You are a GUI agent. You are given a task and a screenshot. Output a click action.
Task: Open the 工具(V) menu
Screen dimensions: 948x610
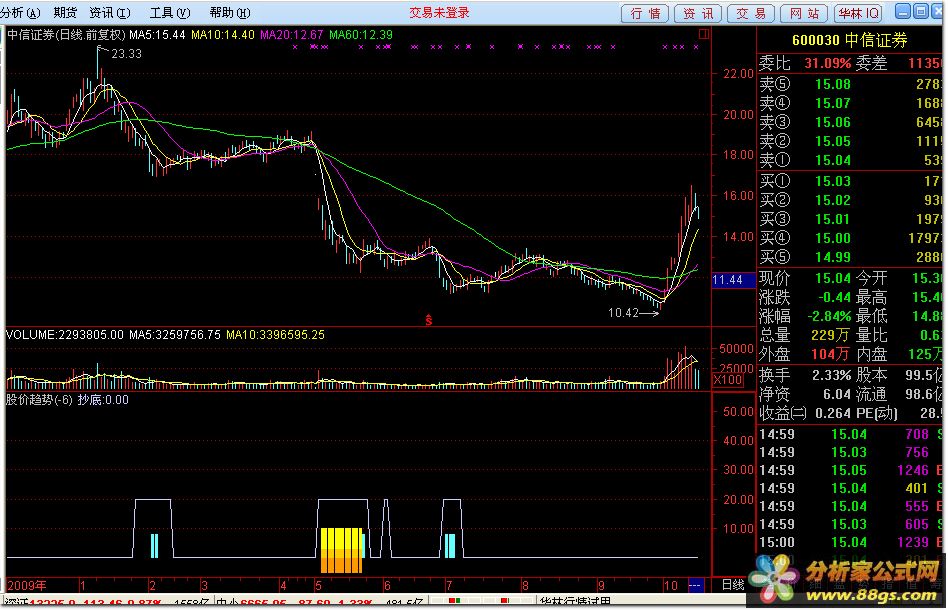(170, 13)
